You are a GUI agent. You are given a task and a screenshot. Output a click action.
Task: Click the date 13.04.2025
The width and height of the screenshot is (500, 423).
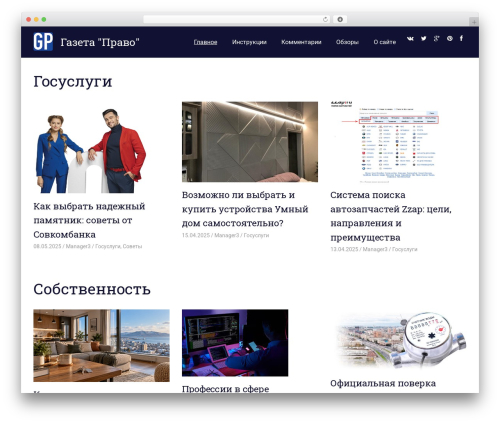(344, 249)
